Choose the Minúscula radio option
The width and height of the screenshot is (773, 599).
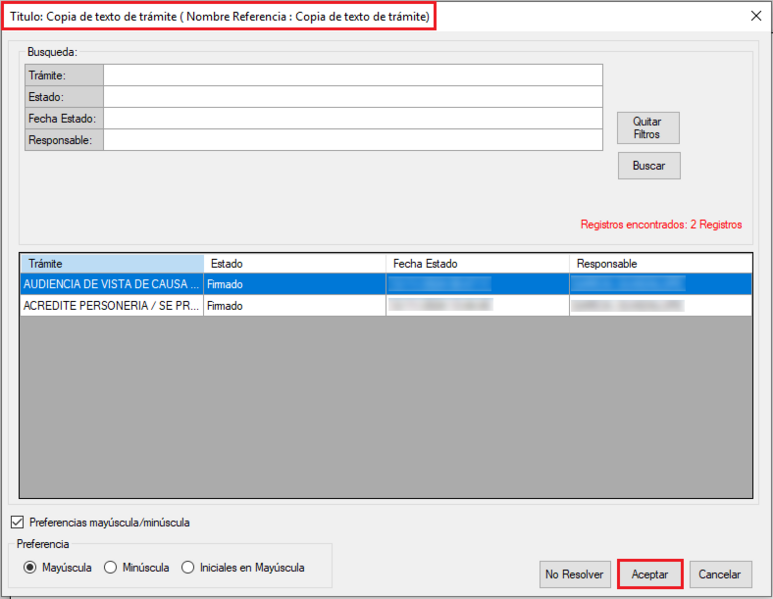(x=110, y=568)
